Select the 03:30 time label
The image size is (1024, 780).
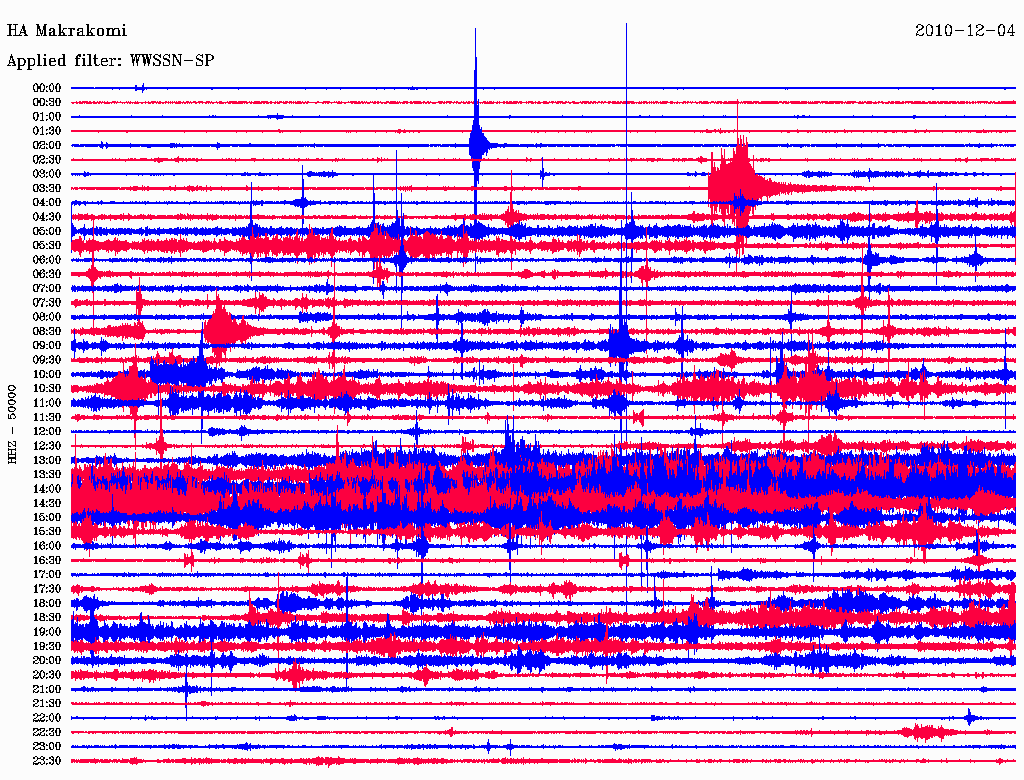[47, 188]
